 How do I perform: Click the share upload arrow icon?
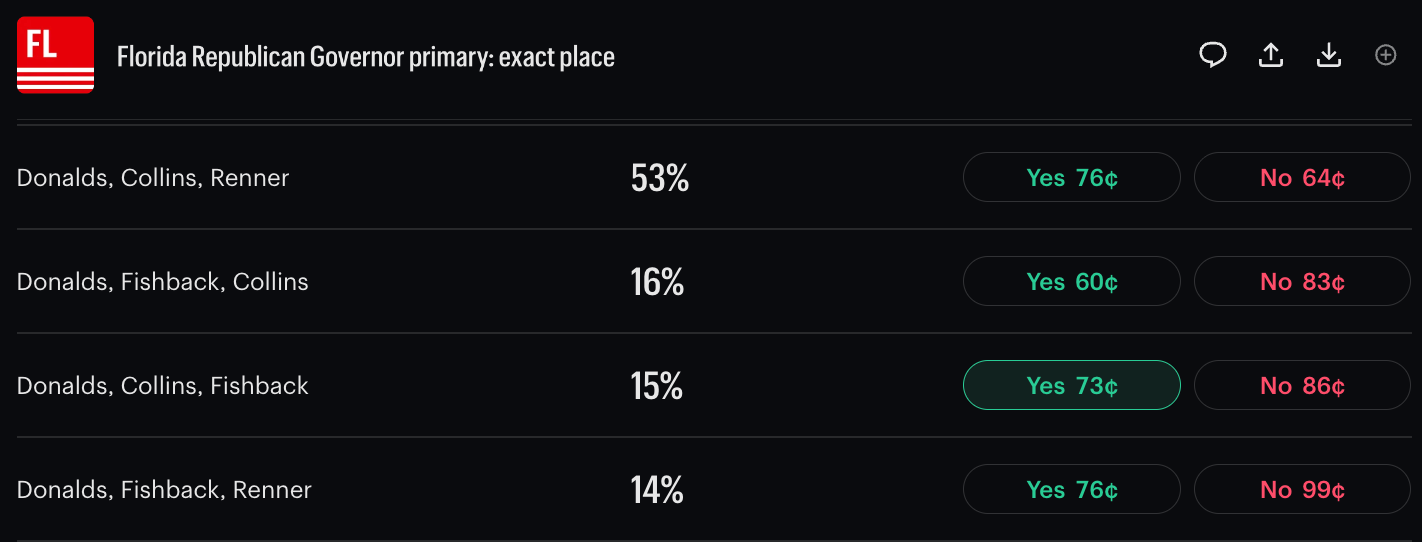point(1271,56)
